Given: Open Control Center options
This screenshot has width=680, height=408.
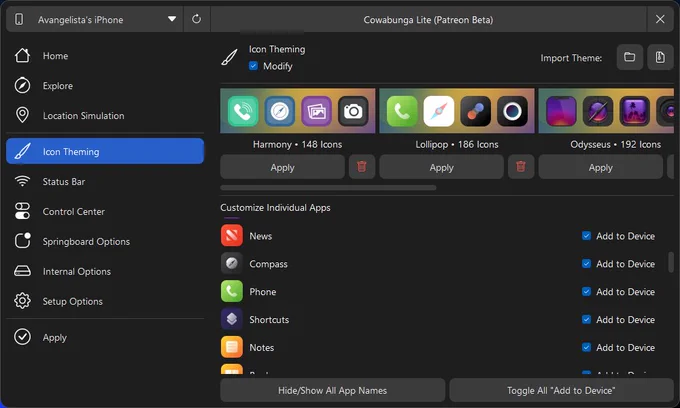Looking at the screenshot, I should coord(105,212).
